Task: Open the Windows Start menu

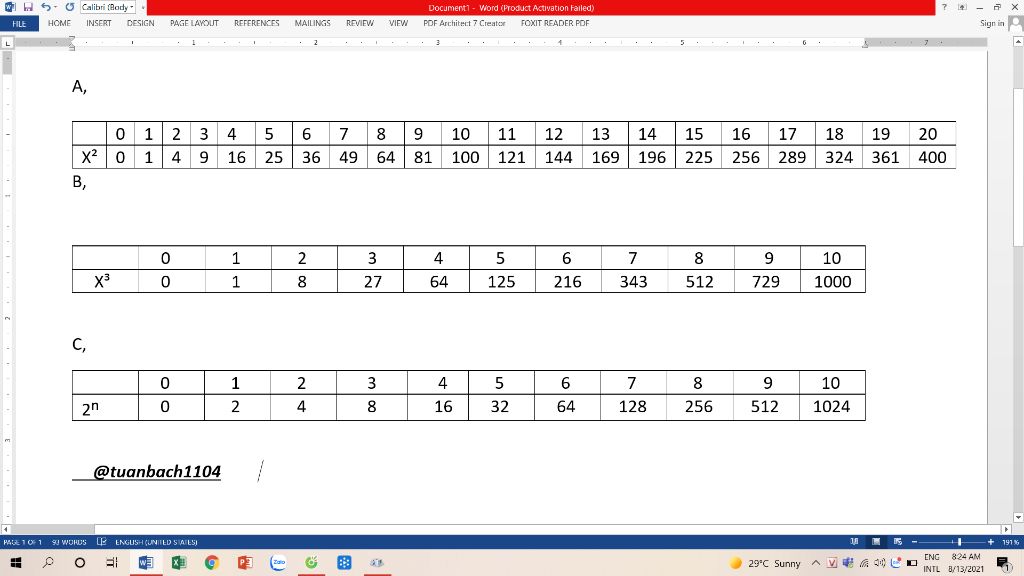Action: click(15, 562)
